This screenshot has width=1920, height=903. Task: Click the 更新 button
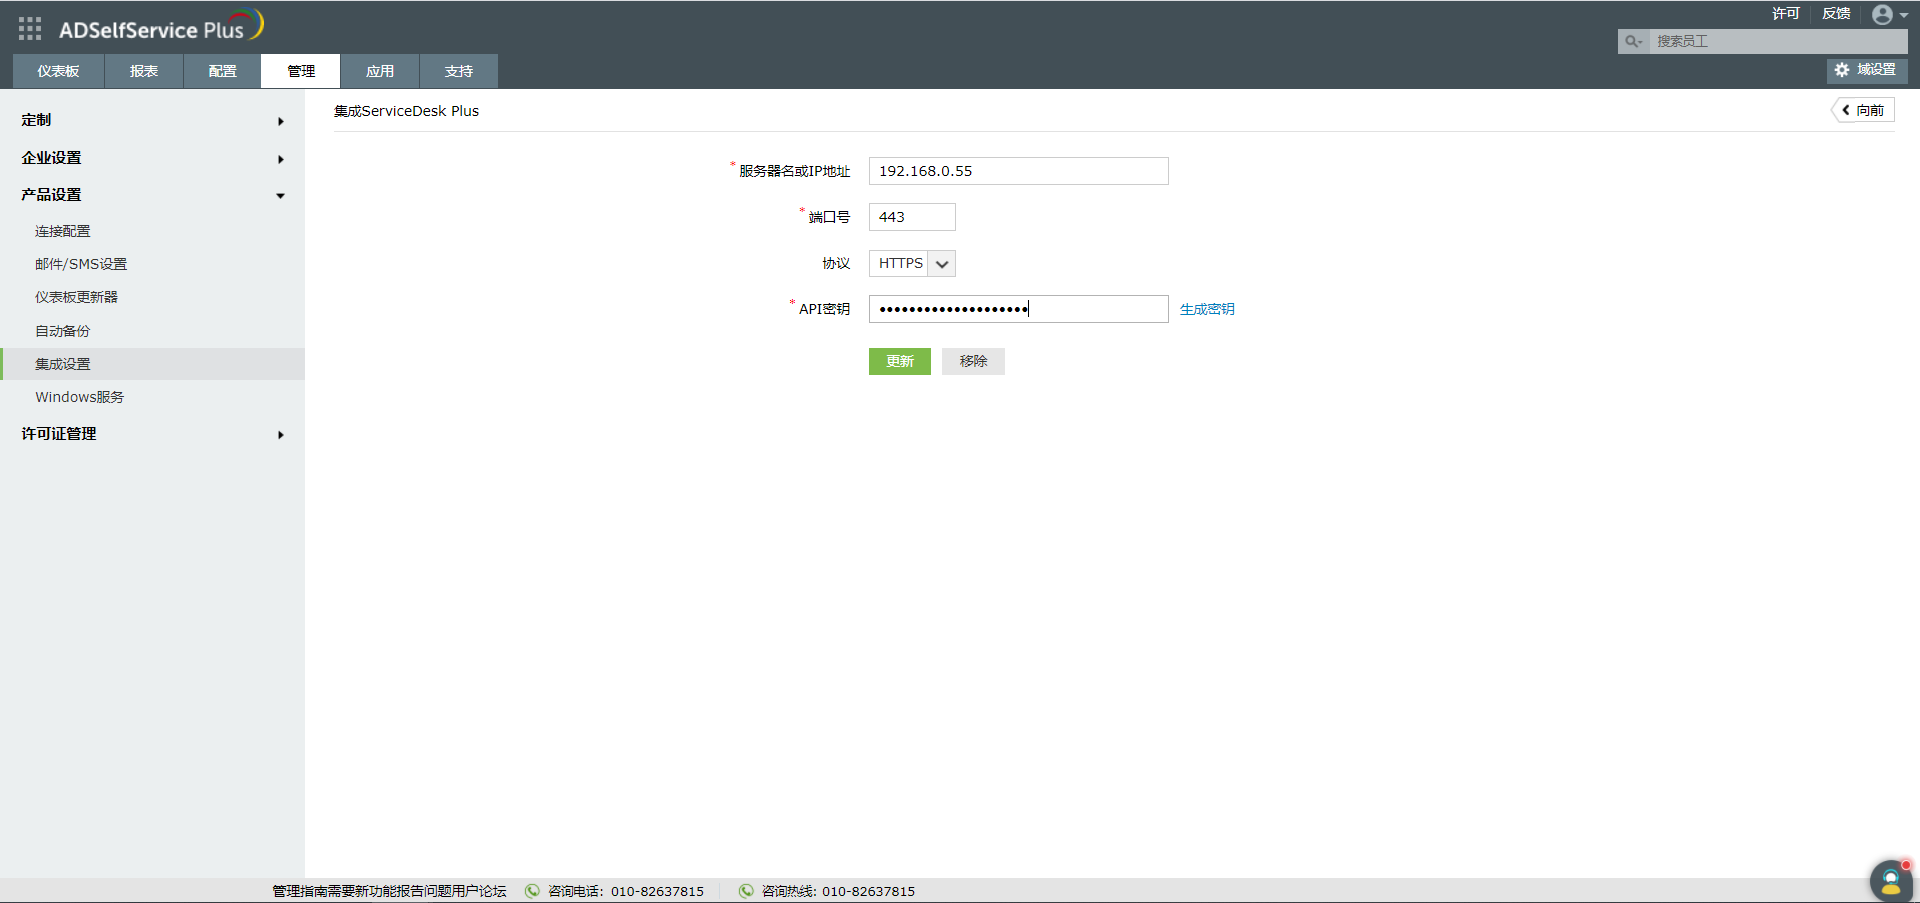[899, 361]
